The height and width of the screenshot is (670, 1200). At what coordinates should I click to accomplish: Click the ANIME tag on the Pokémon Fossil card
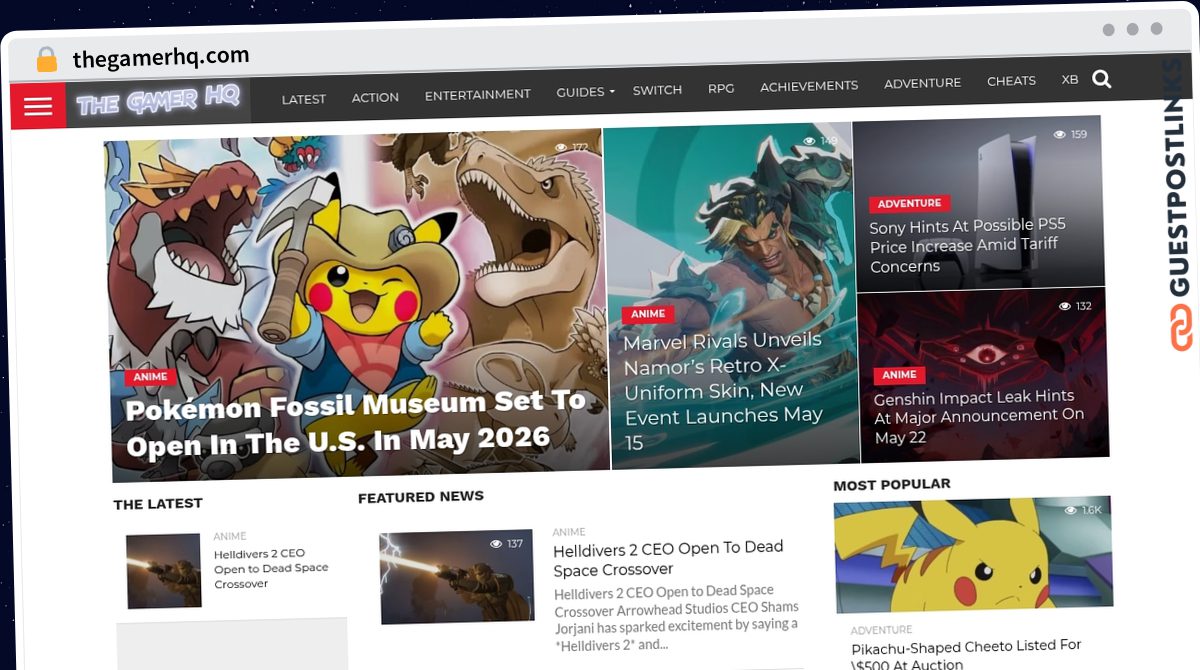(150, 377)
